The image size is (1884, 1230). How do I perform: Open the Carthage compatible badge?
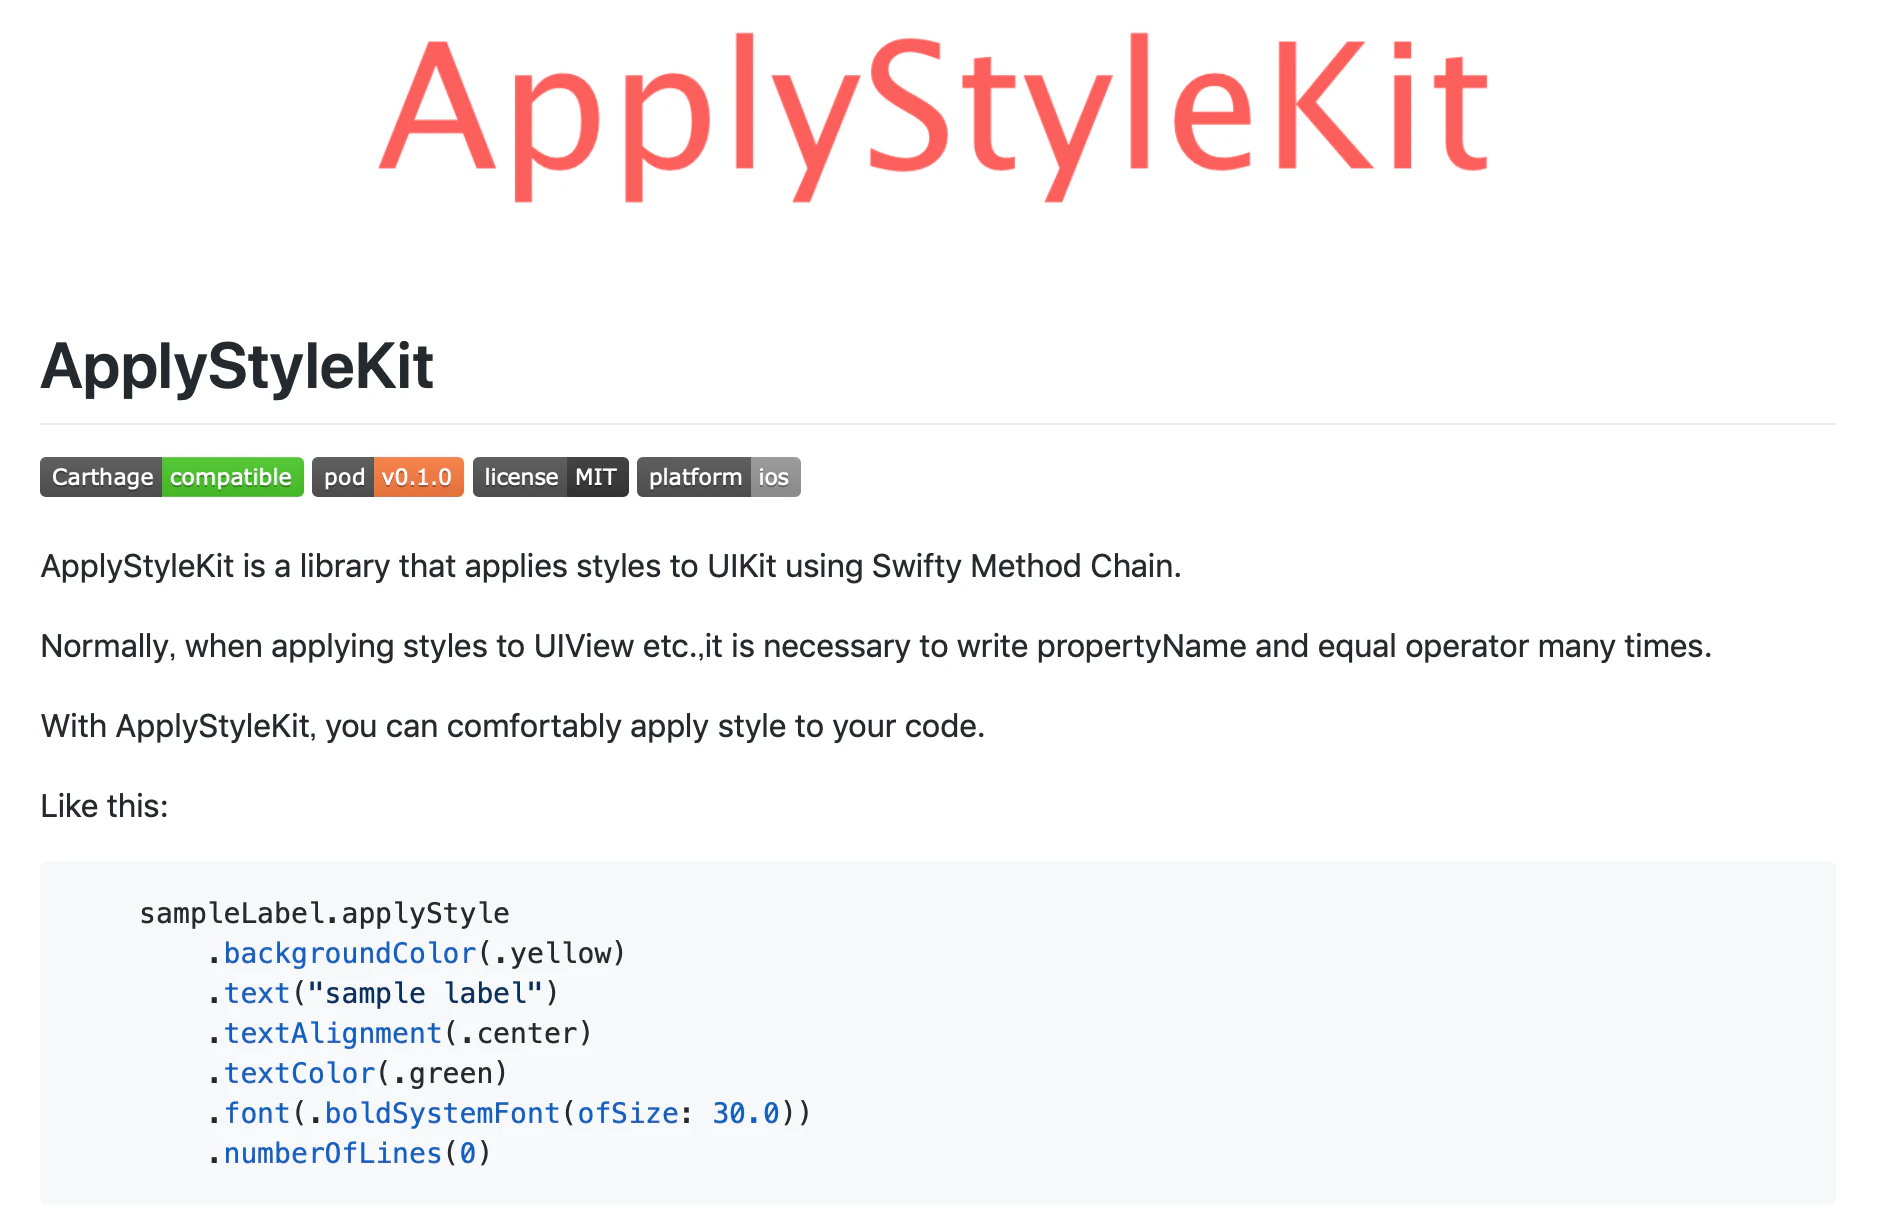coord(172,477)
